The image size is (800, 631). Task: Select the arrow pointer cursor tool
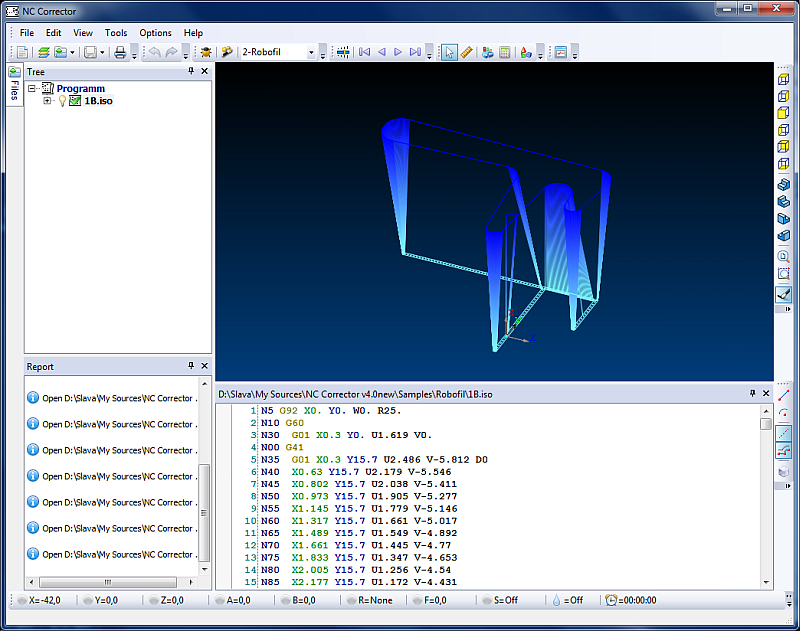pos(450,52)
